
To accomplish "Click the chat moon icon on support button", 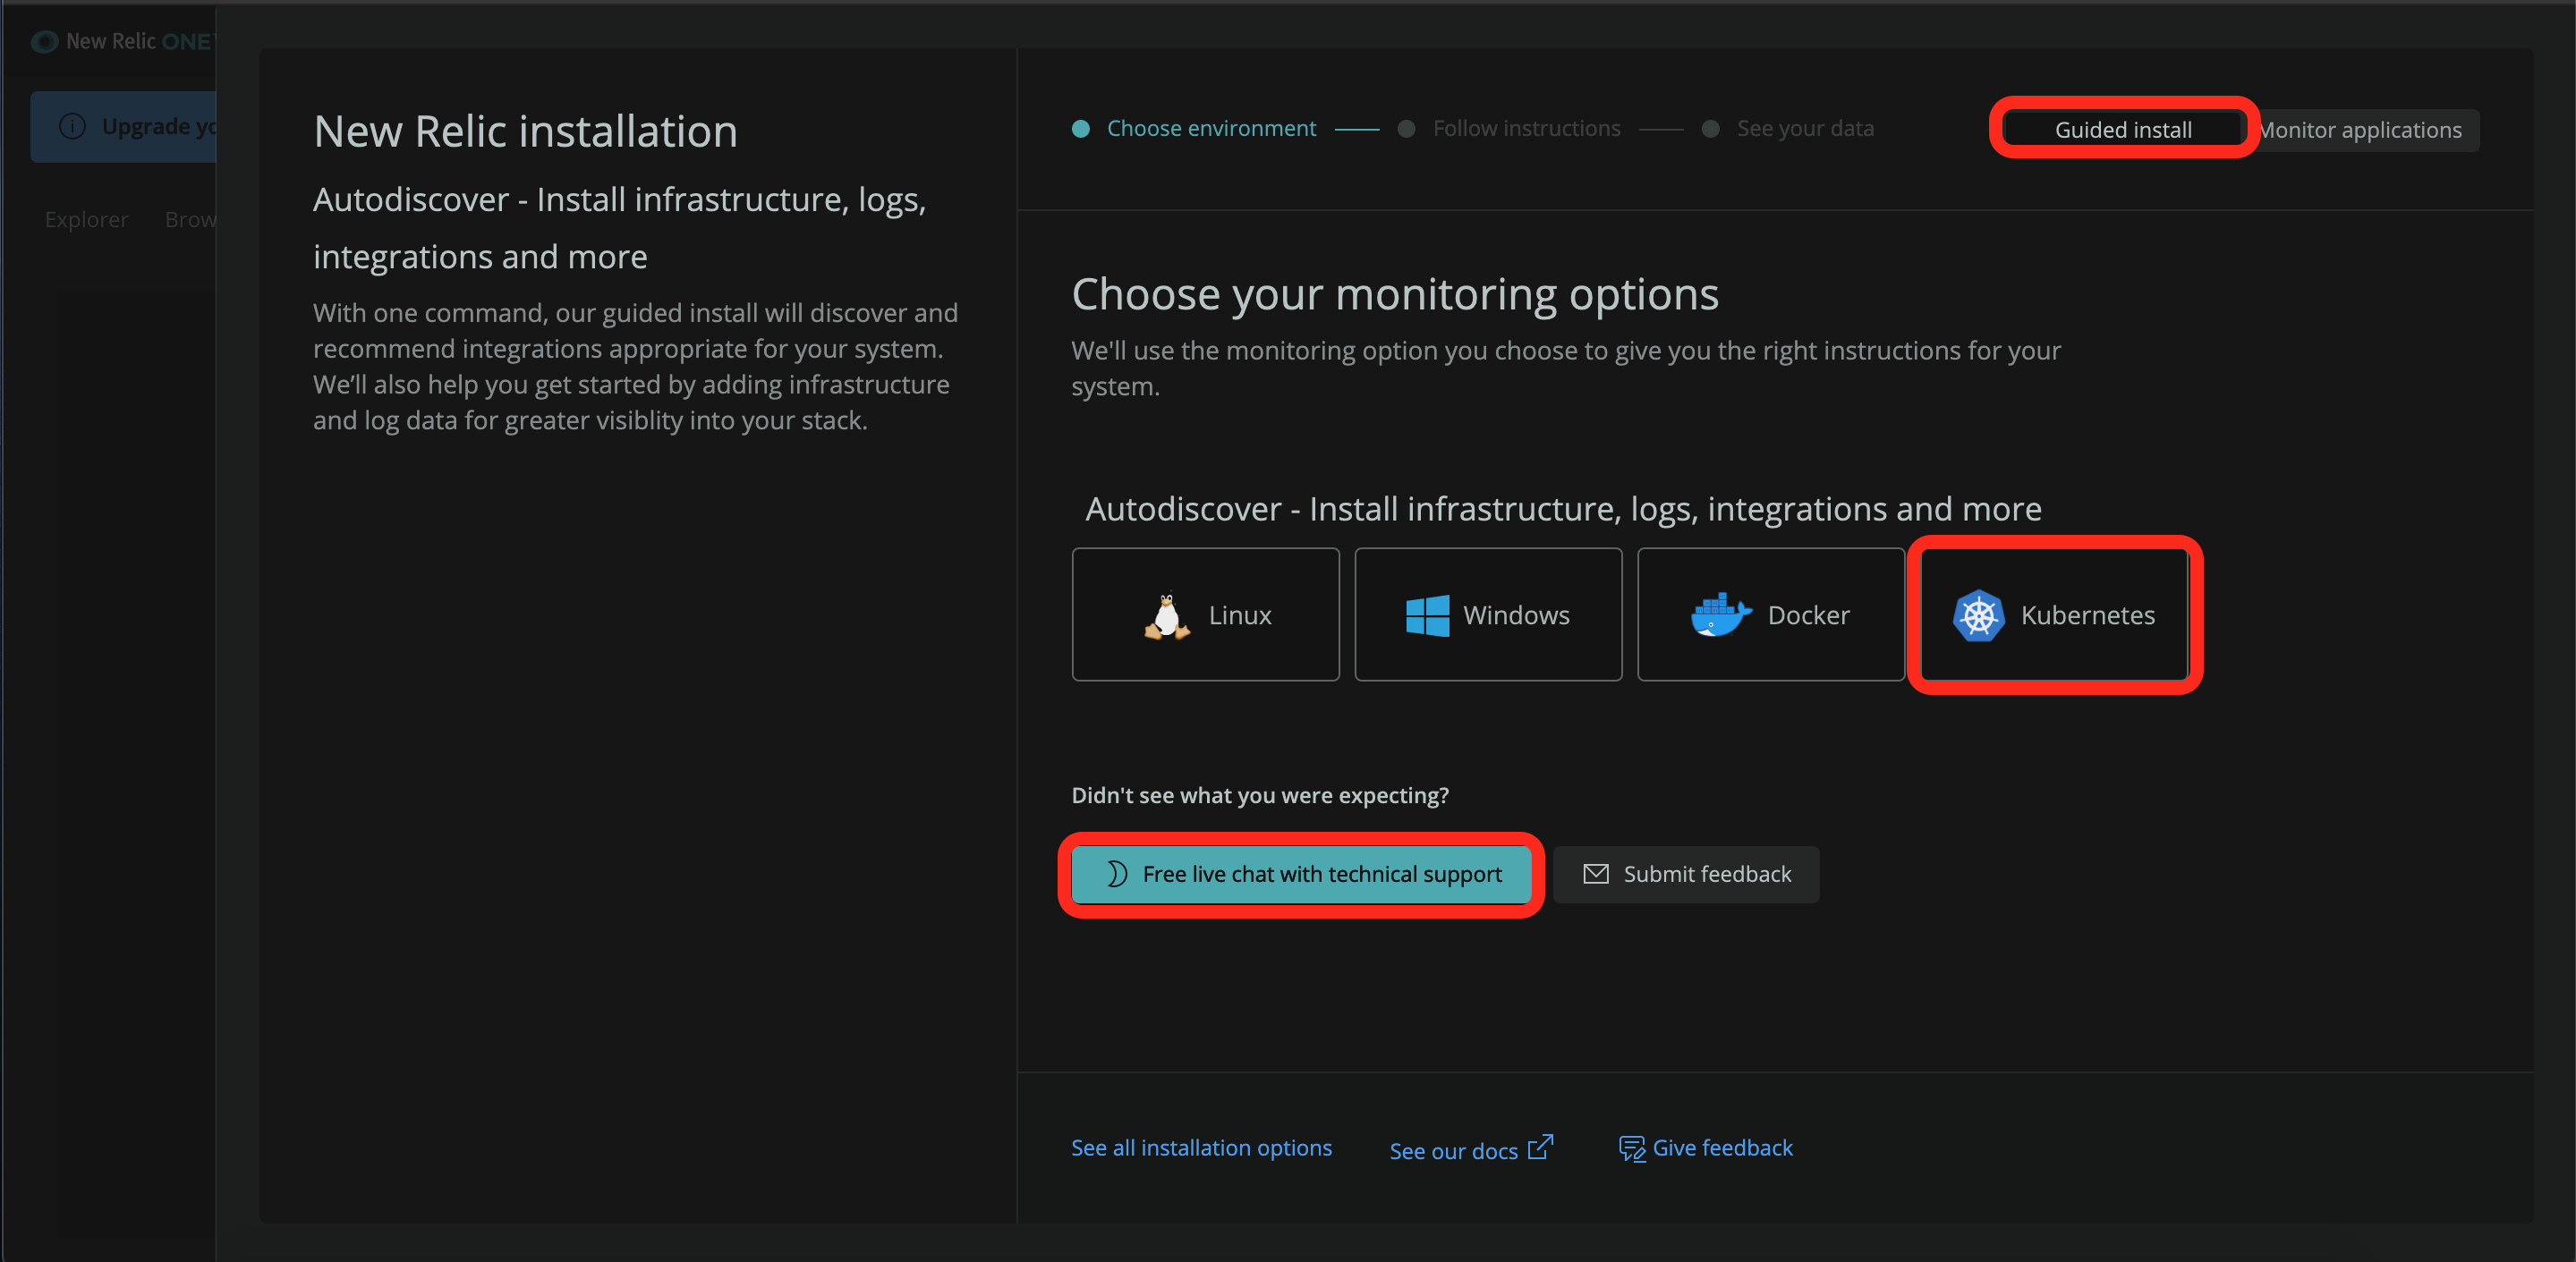I will coord(1116,874).
